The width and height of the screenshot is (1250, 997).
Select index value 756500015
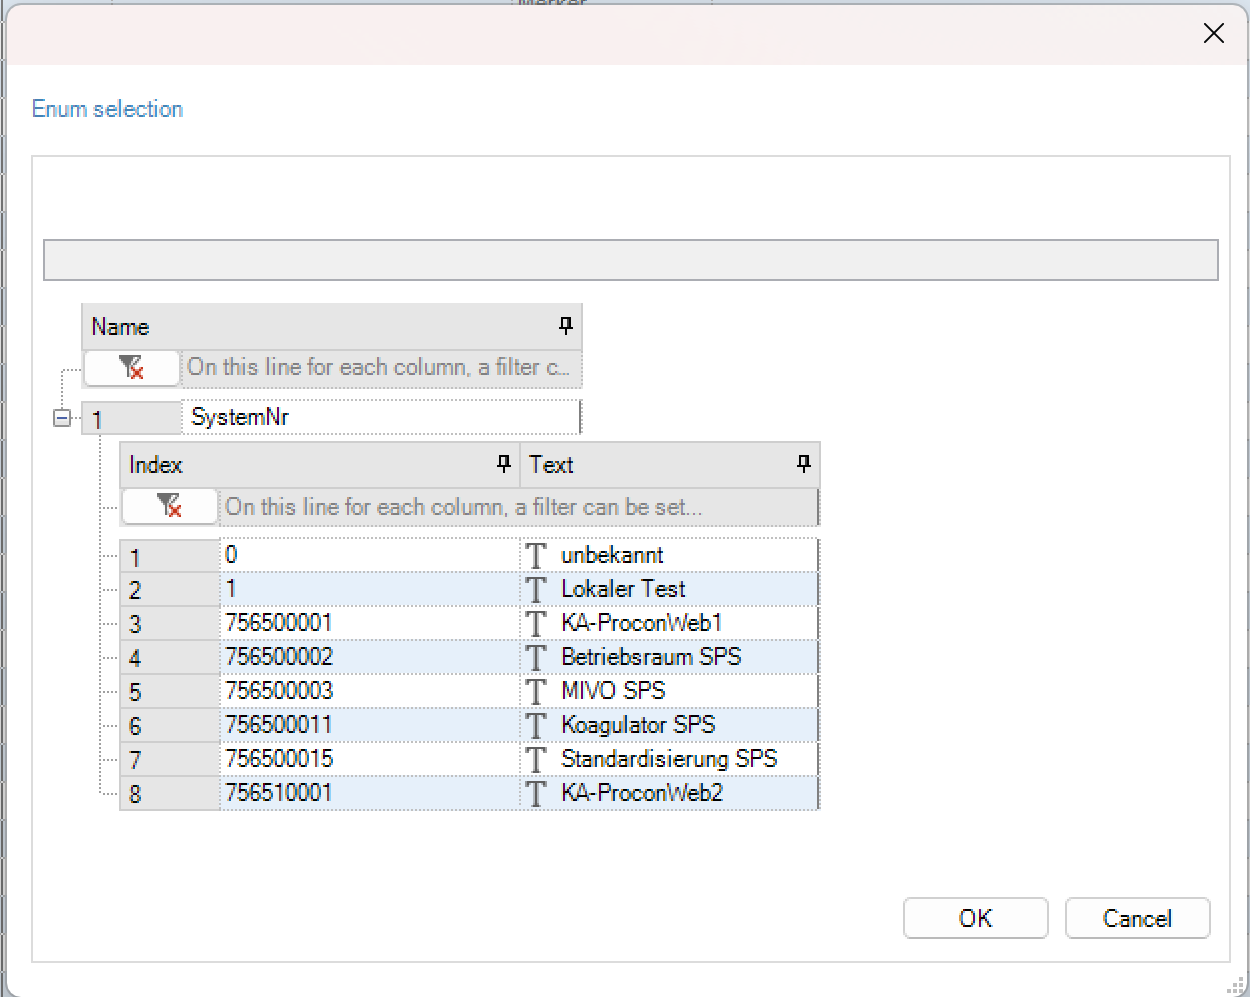tap(369, 759)
